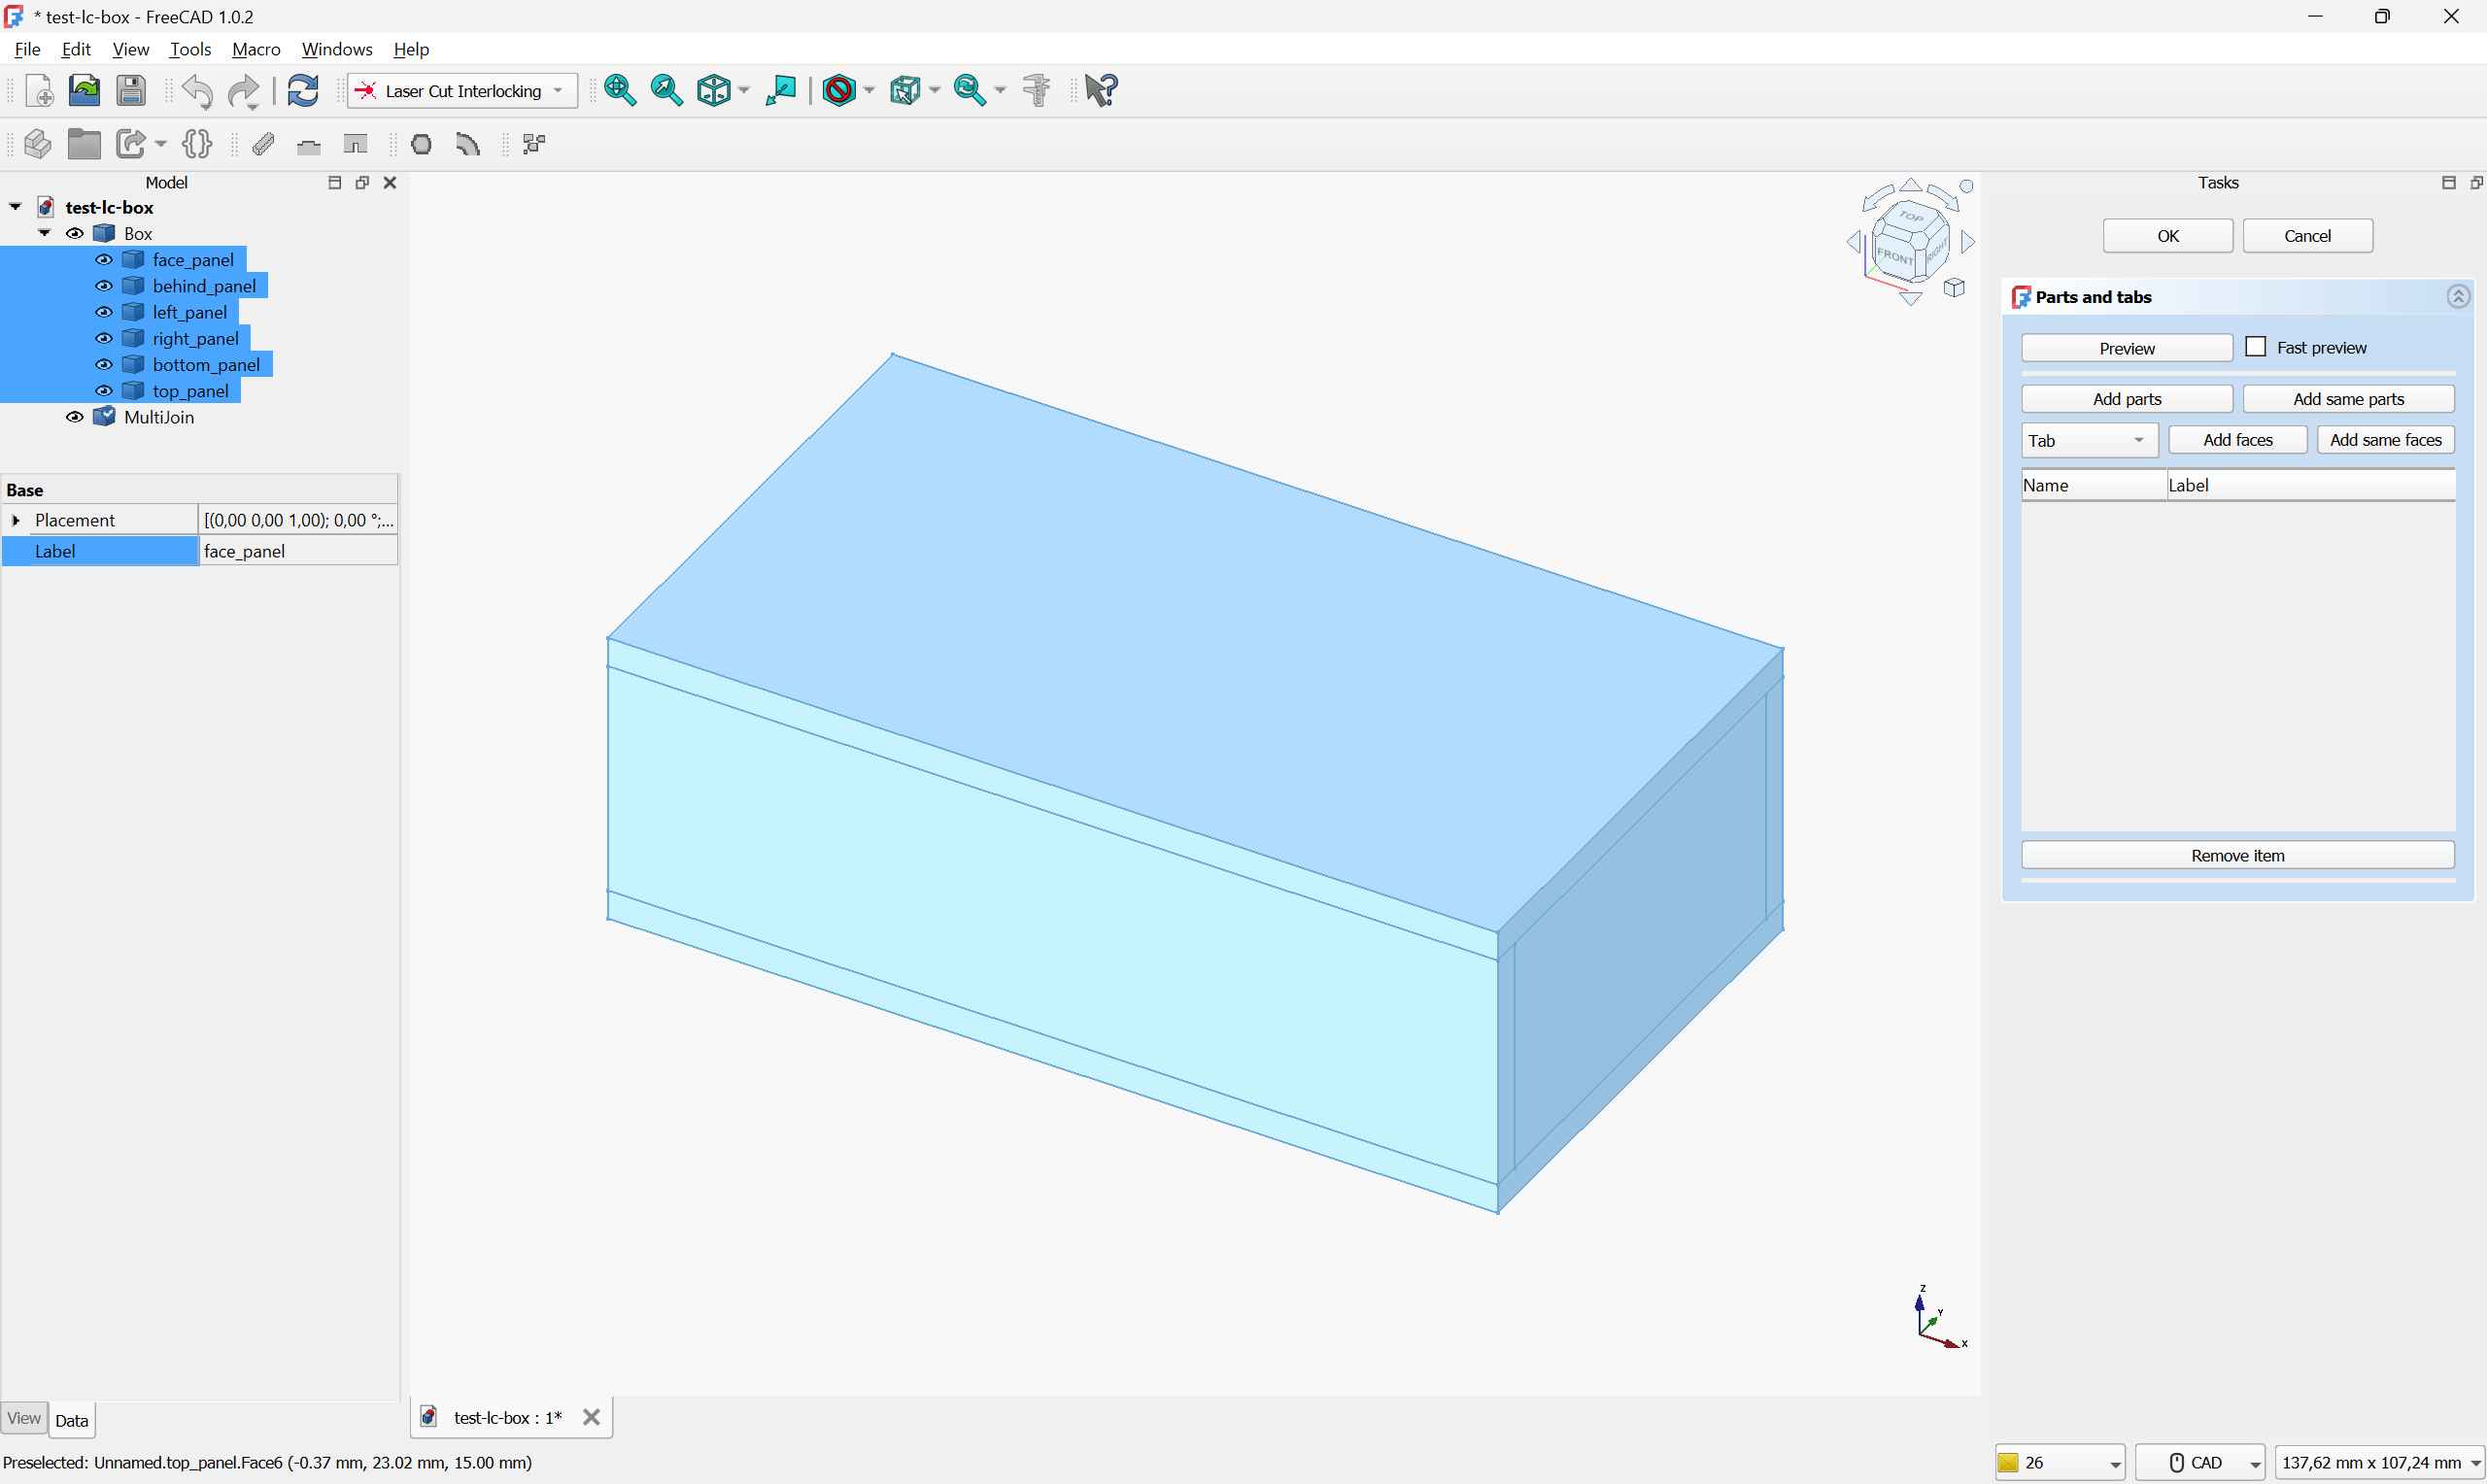The image size is (2487, 1484).
Task: Click the Refresh/recompute icon
Action: pyautogui.click(x=302, y=90)
